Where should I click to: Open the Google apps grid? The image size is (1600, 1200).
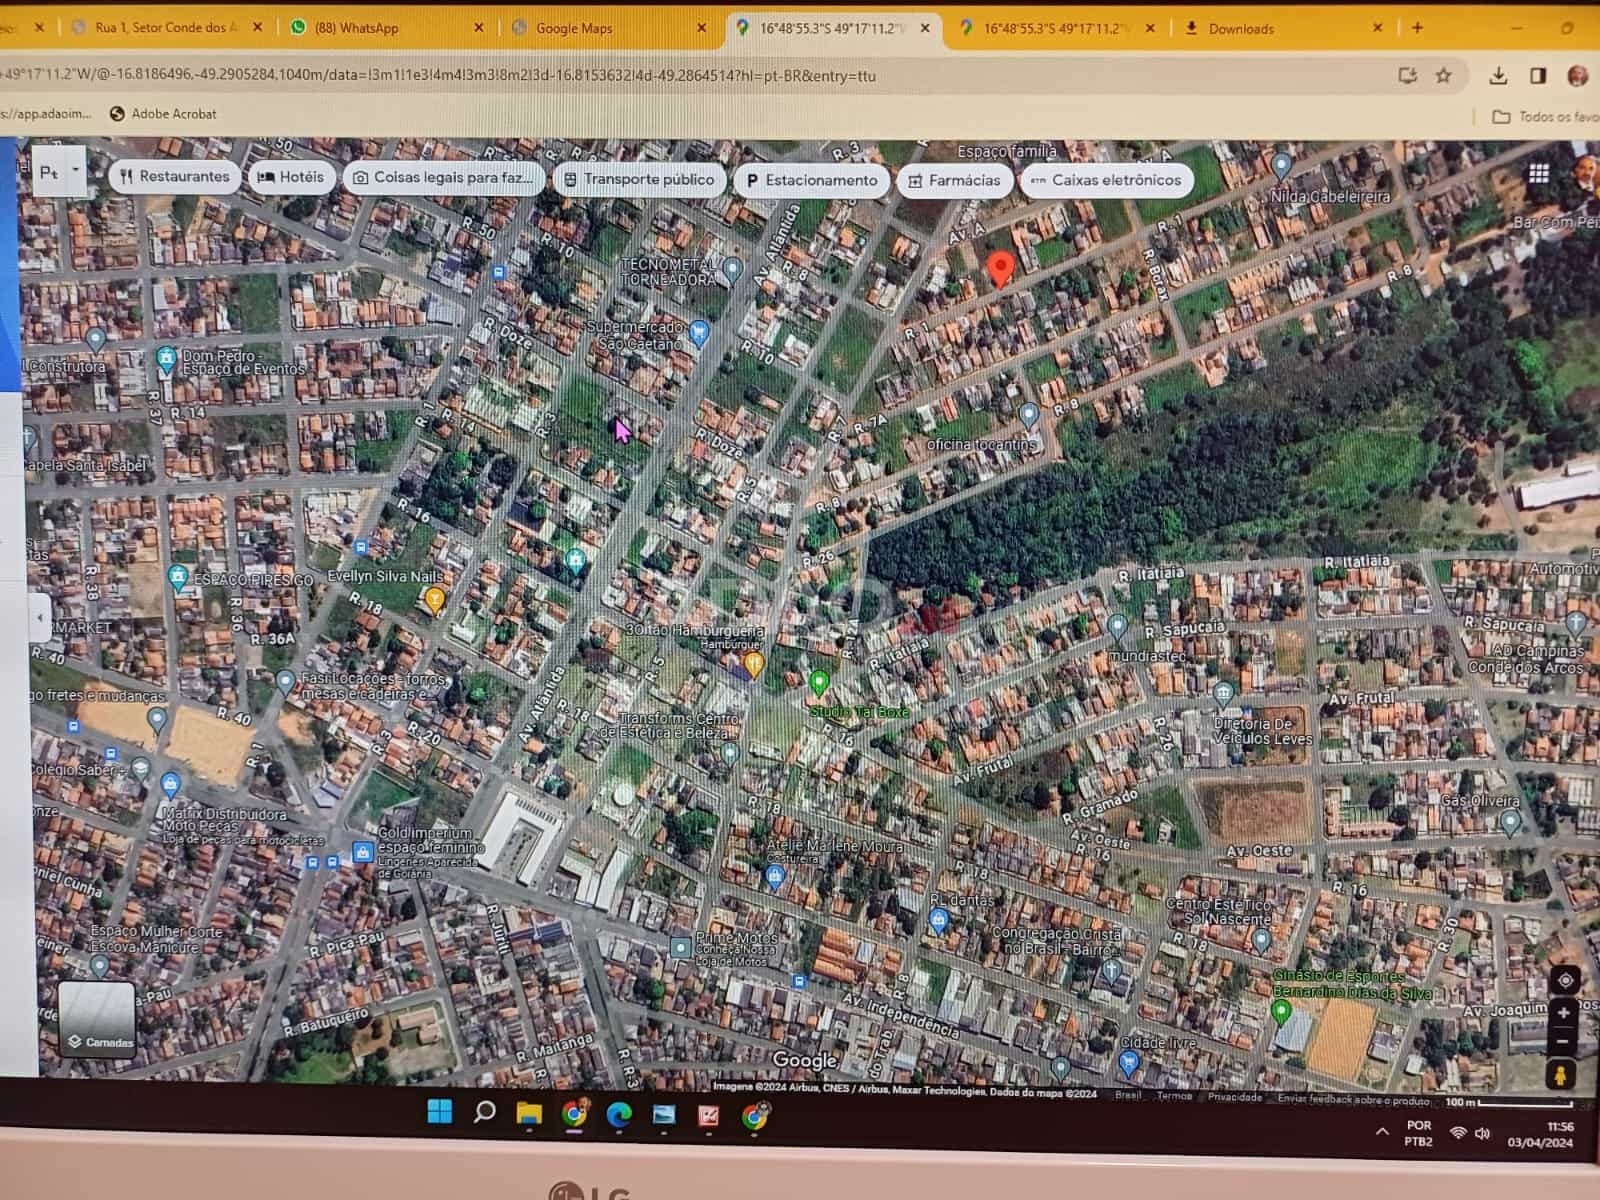[x=1539, y=174]
